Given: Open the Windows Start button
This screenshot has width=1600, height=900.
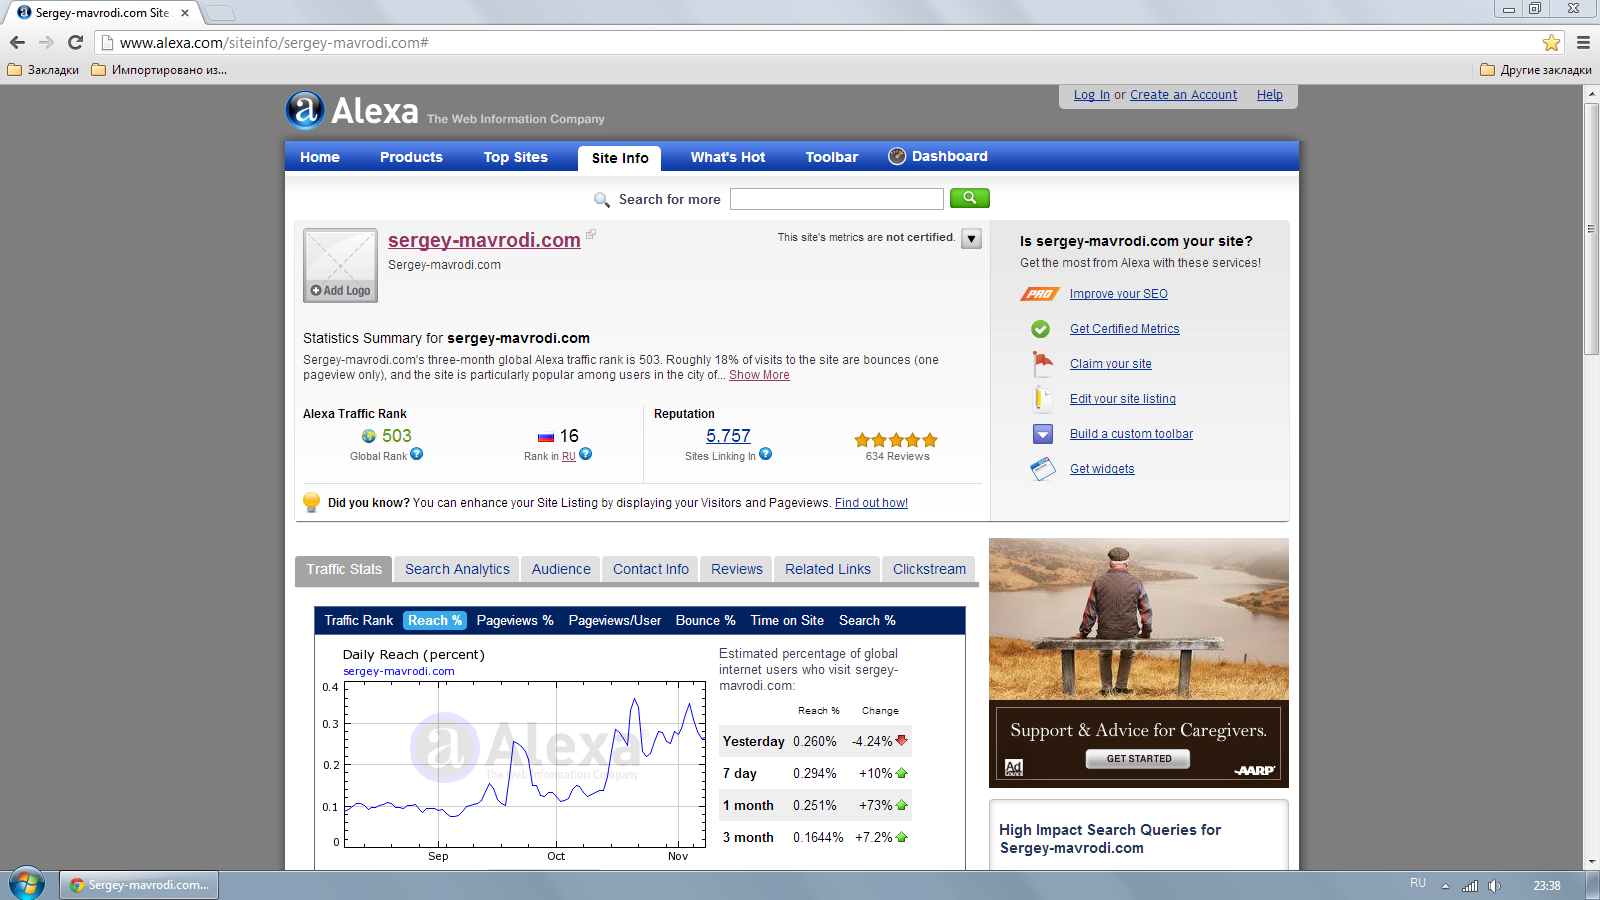Looking at the screenshot, I should pos(27,884).
